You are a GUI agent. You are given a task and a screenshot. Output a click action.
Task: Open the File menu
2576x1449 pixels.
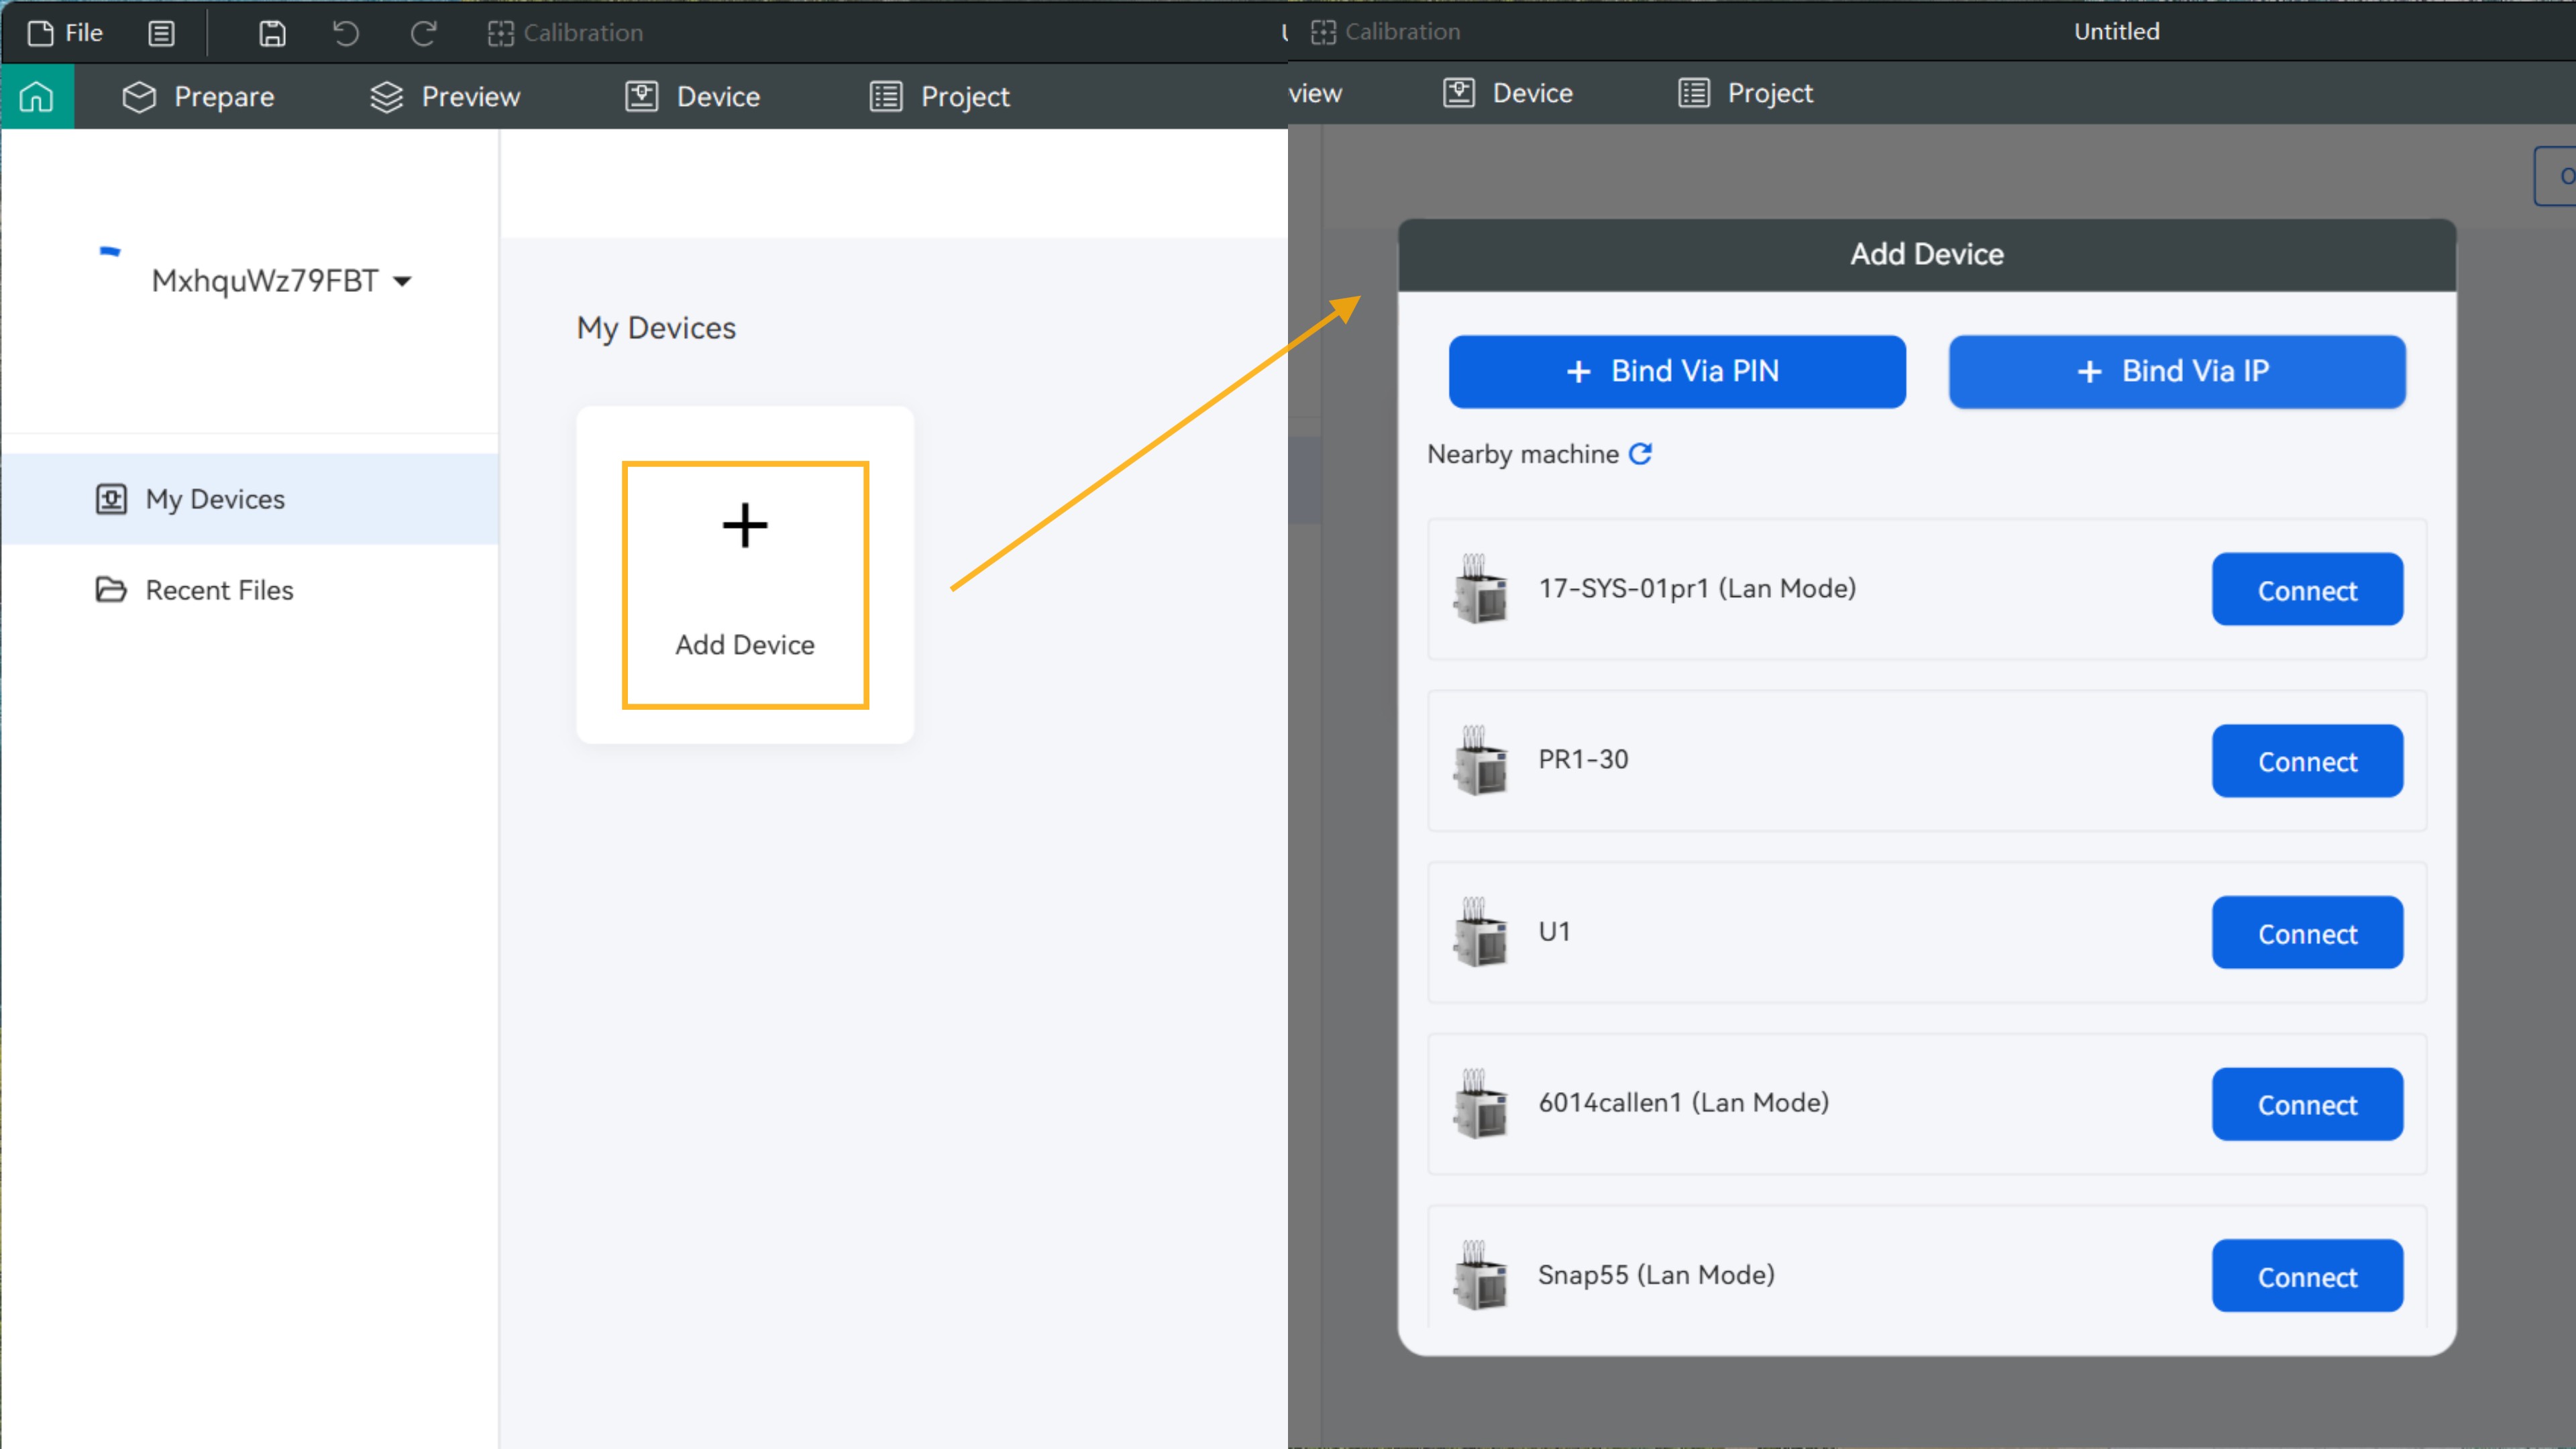point(64,32)
